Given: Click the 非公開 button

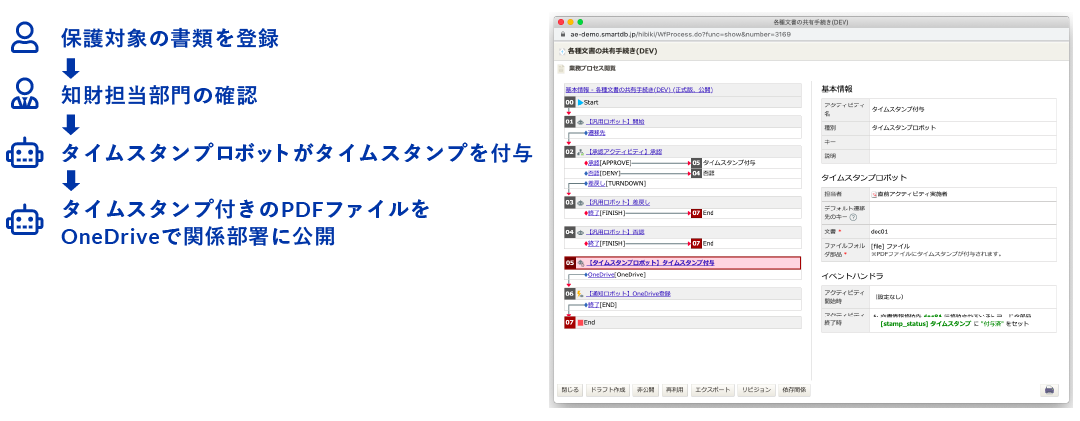Looking at the screenshot, I should point(645,390).
